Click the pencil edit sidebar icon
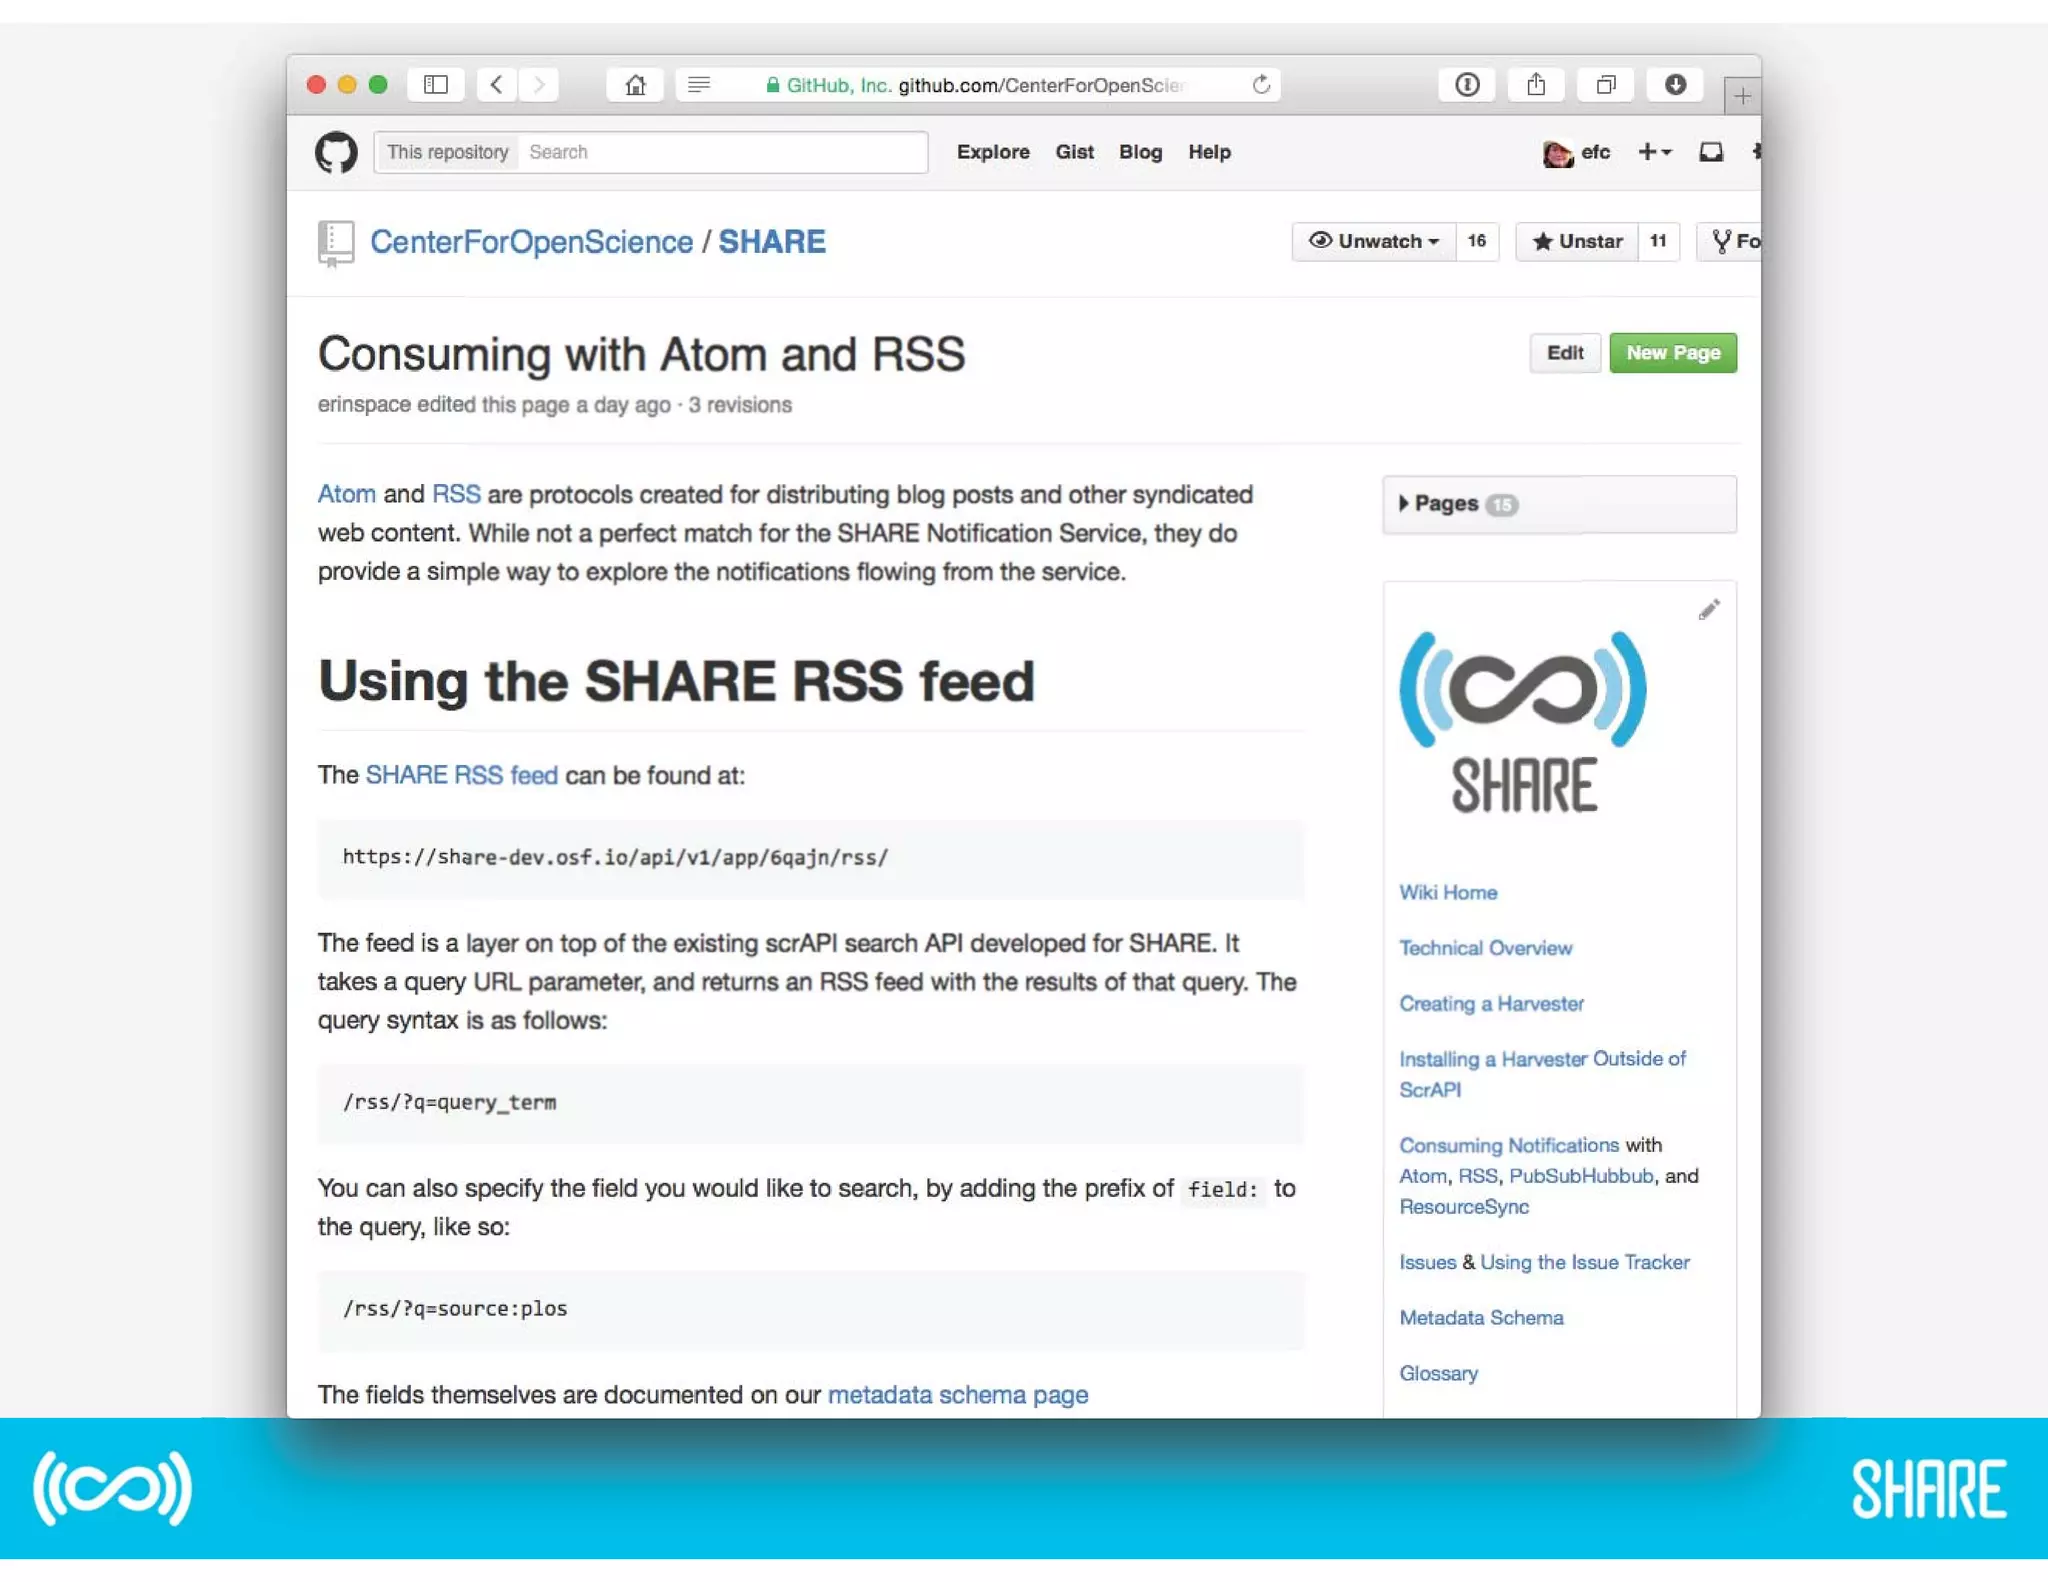This screenshot has width=2048, height=1582. (x=1708, y=610)
